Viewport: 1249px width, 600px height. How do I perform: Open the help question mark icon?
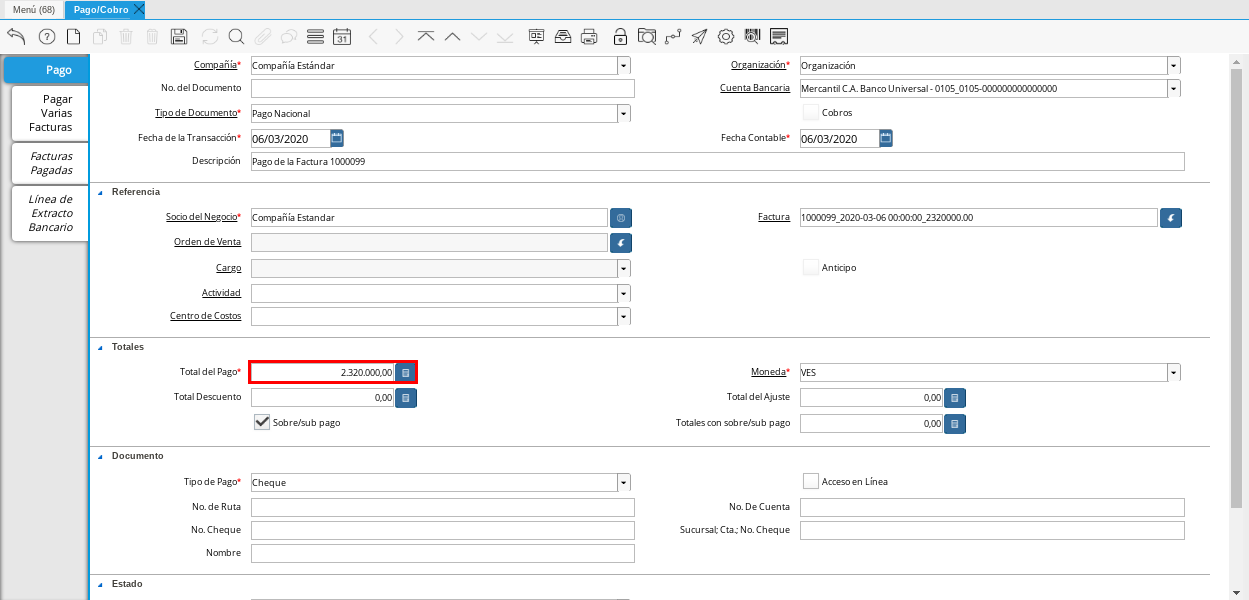point(46,37)
